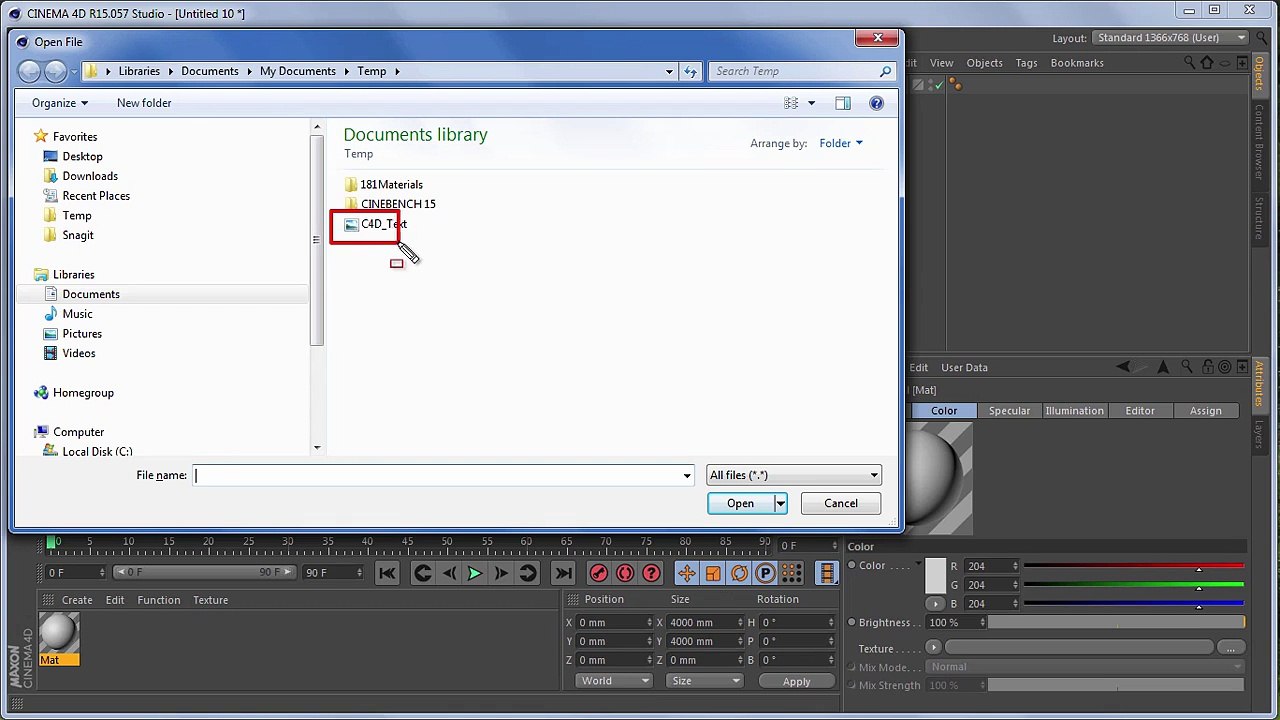Click the autokeying red icon
The image size is (1280, 720).
click(625, 573)
